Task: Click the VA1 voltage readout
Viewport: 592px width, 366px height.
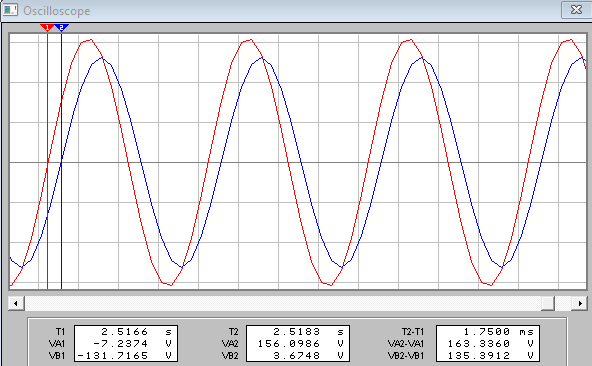Action: tap(126, 344)
